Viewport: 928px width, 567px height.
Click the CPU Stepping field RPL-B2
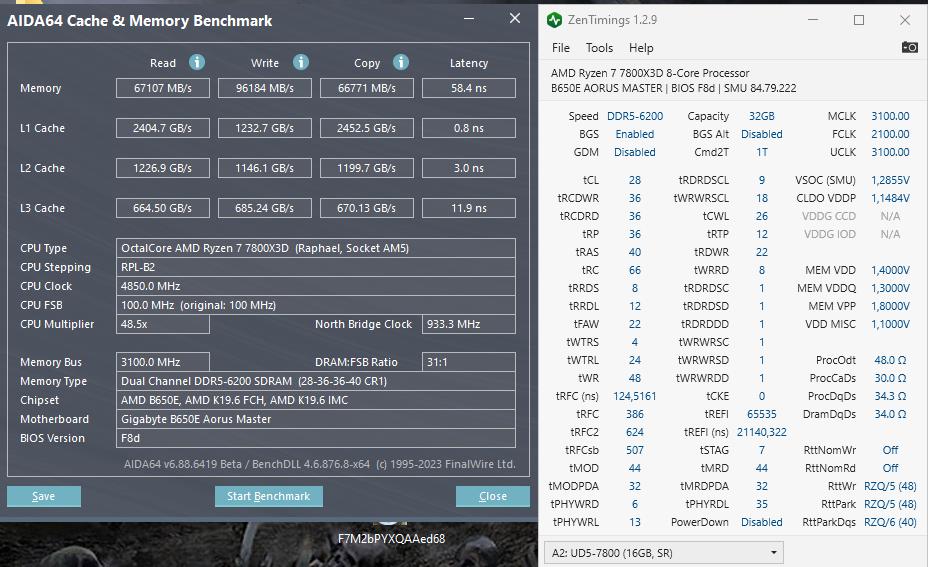tap(315, 267)
